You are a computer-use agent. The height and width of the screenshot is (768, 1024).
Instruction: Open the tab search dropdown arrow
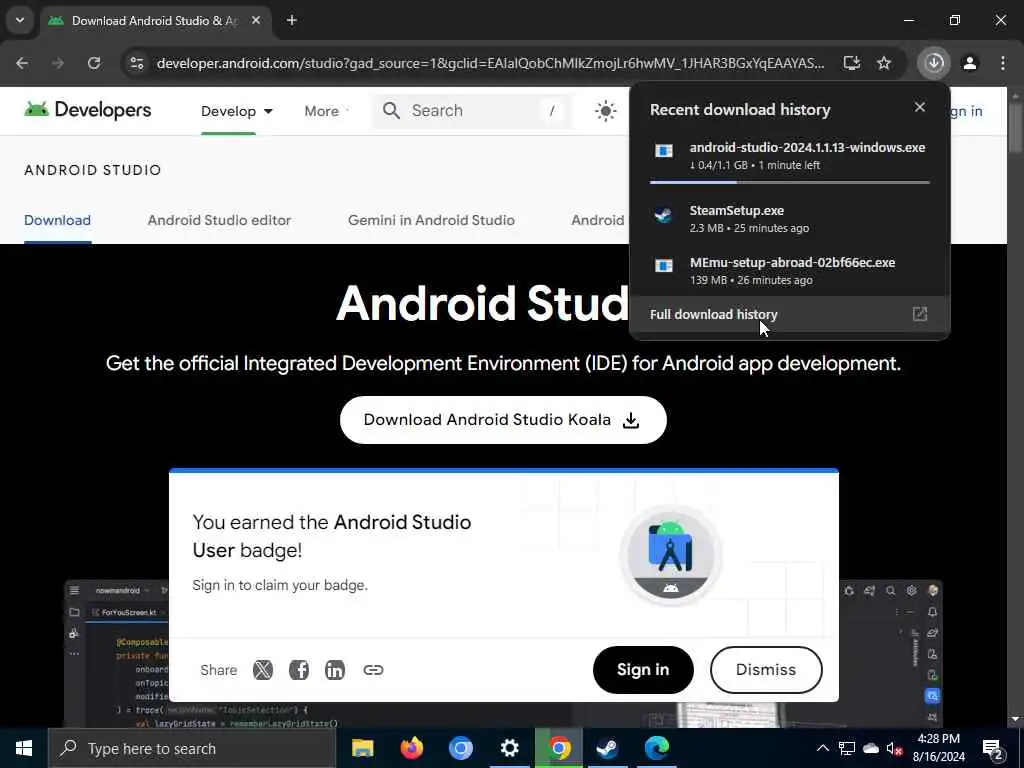click(20, 20)
